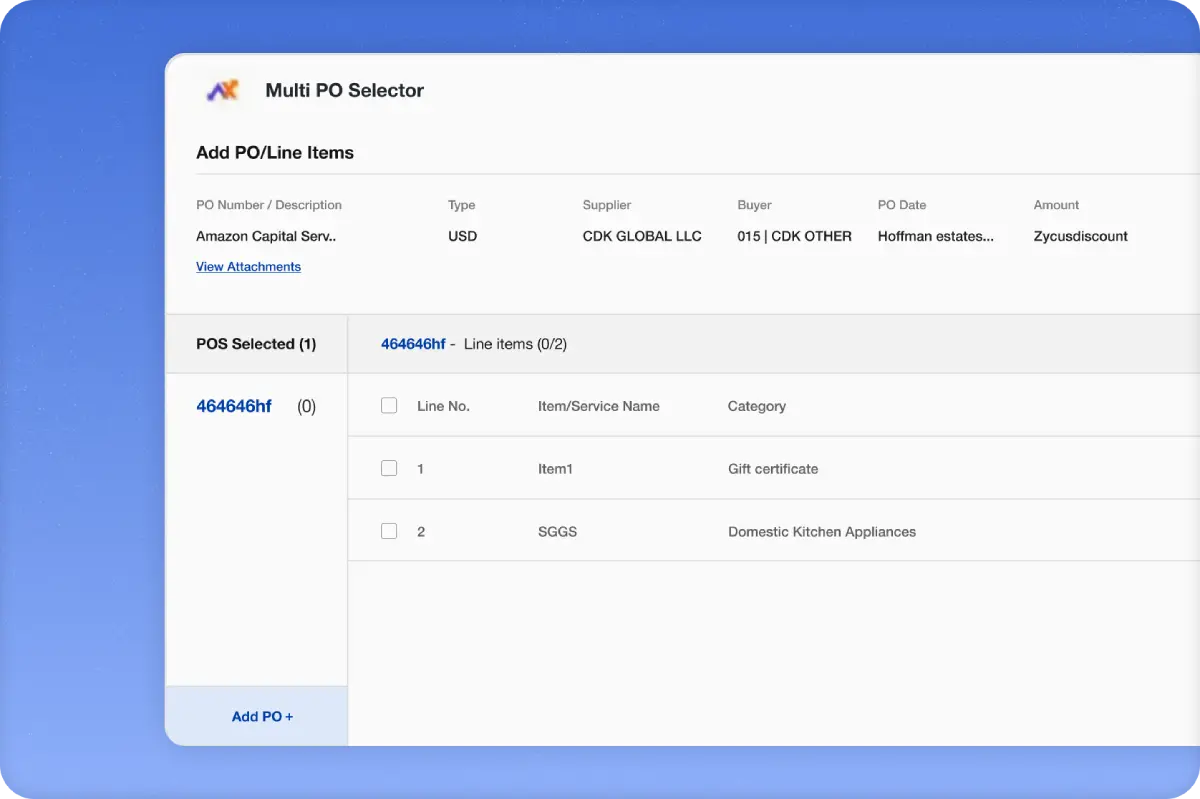Viewport: 1200px width, 799px height.
Task: Tick the checkbox for line 1
Action: [x=389, y=469]
